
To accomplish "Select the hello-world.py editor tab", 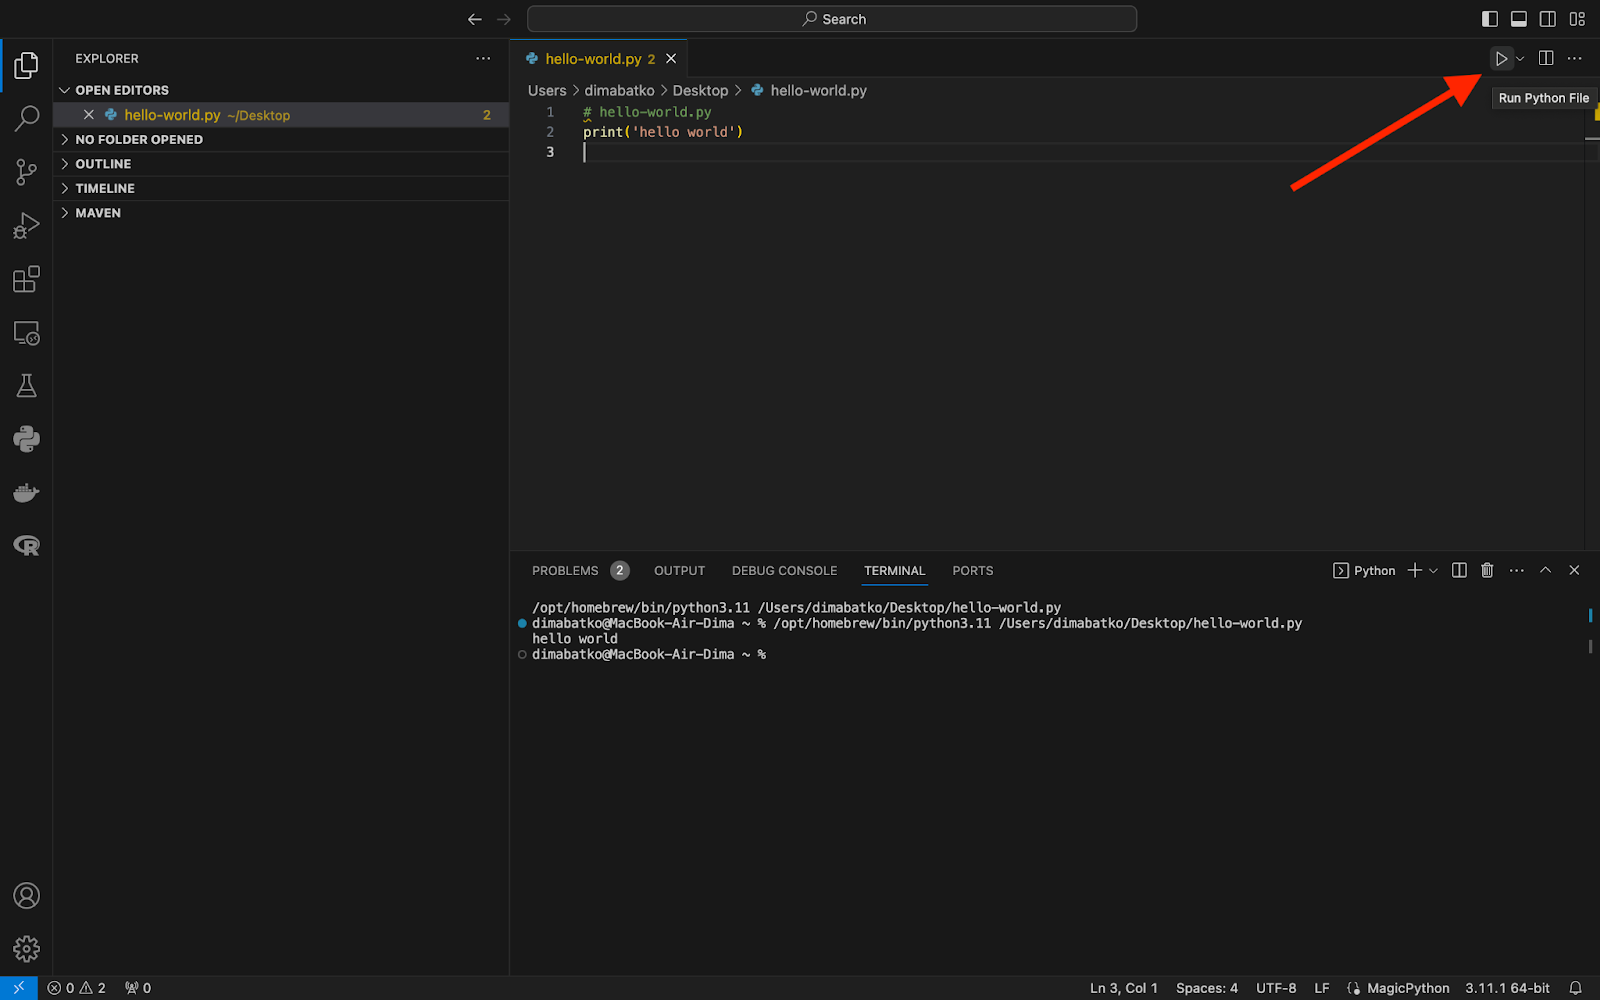I will pos(600,59).
